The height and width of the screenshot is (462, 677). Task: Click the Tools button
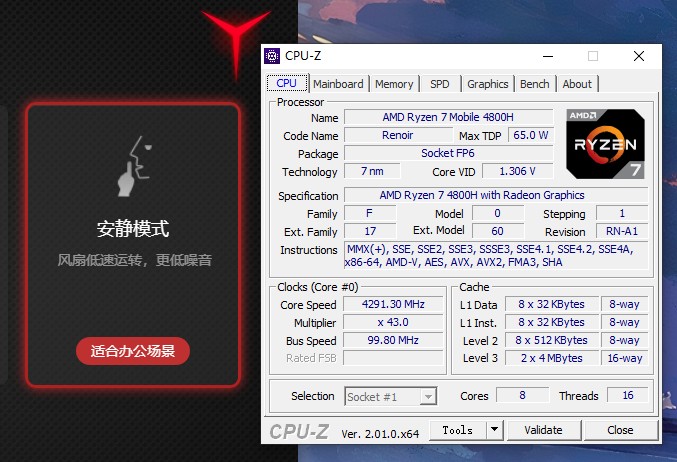pos(457,430)
